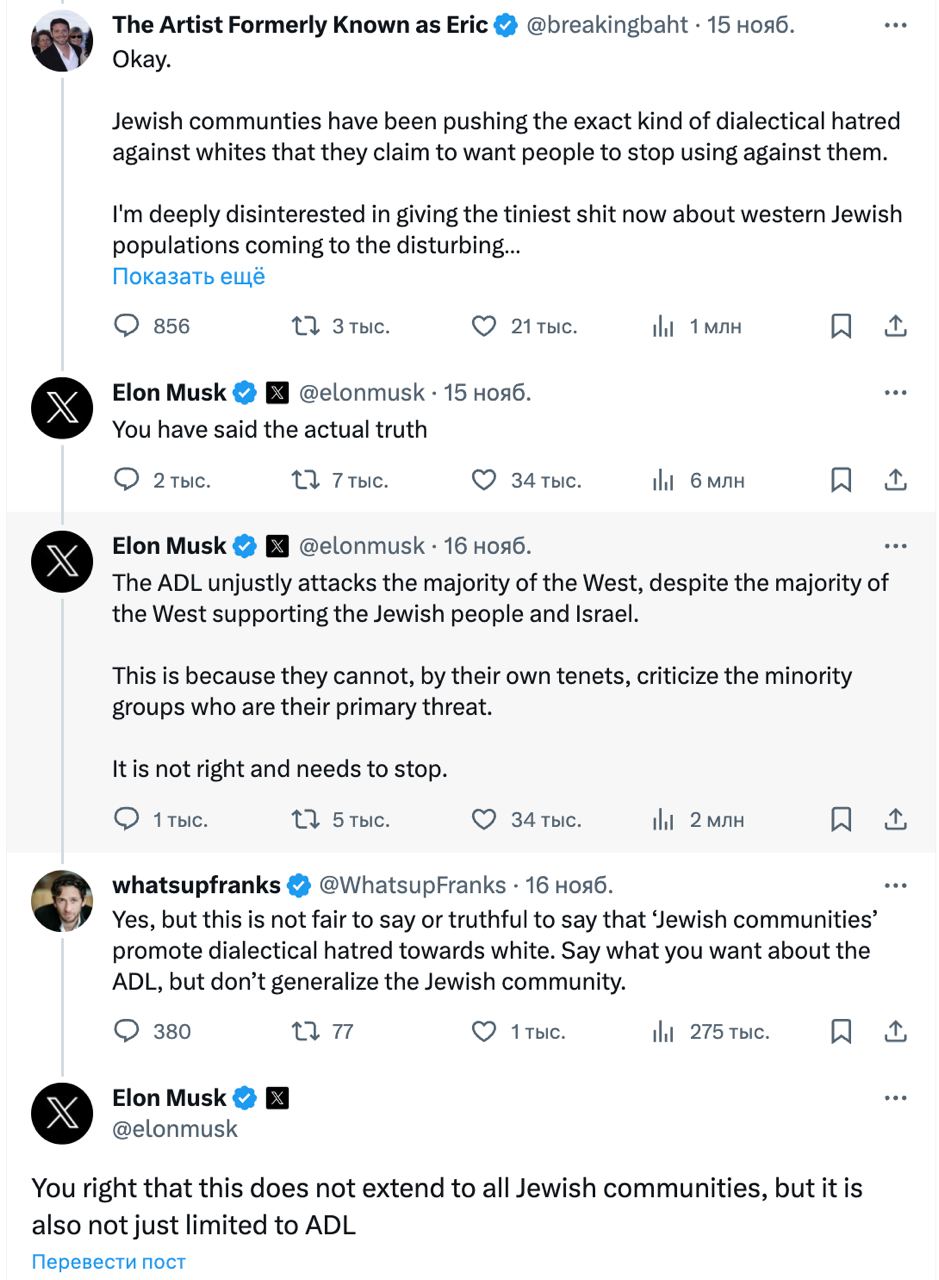Open view analytics on breakingbaht's post
The width and height of the screenshot is (939, 1280).
point(665,325)
